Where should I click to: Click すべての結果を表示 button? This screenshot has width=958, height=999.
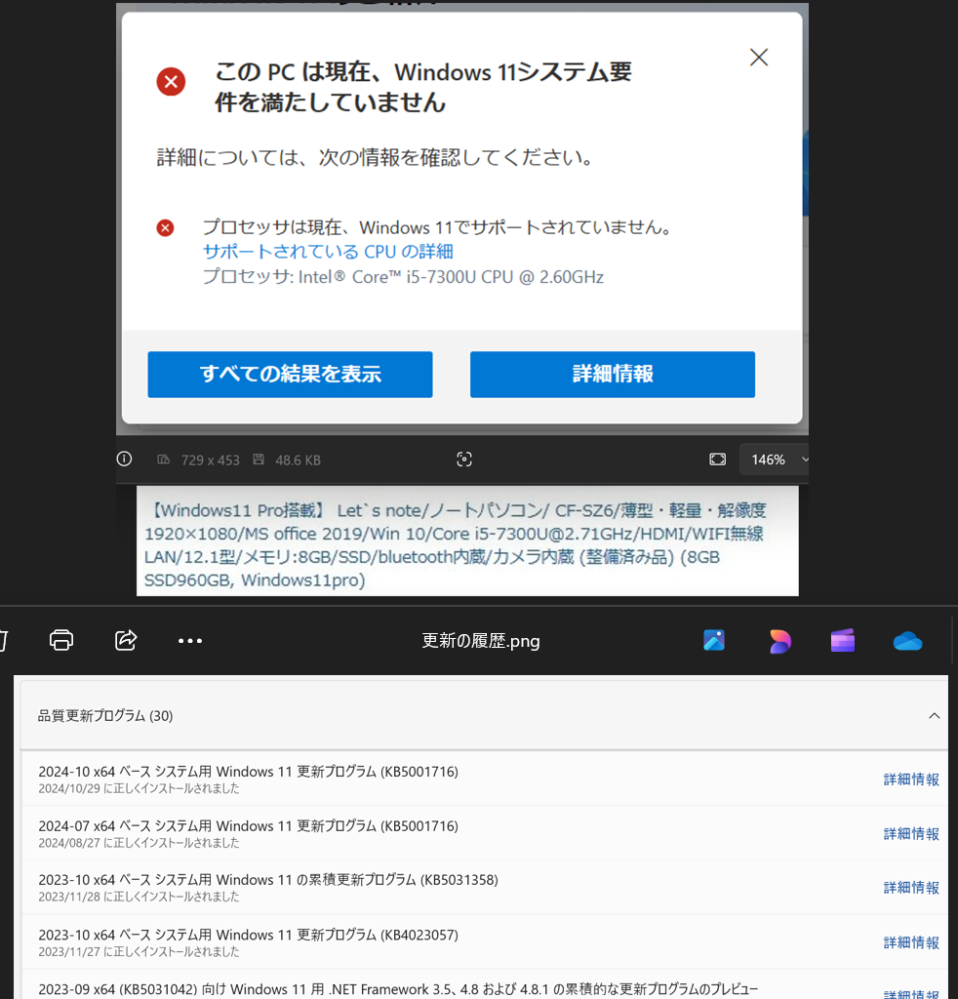pos(289,374)
